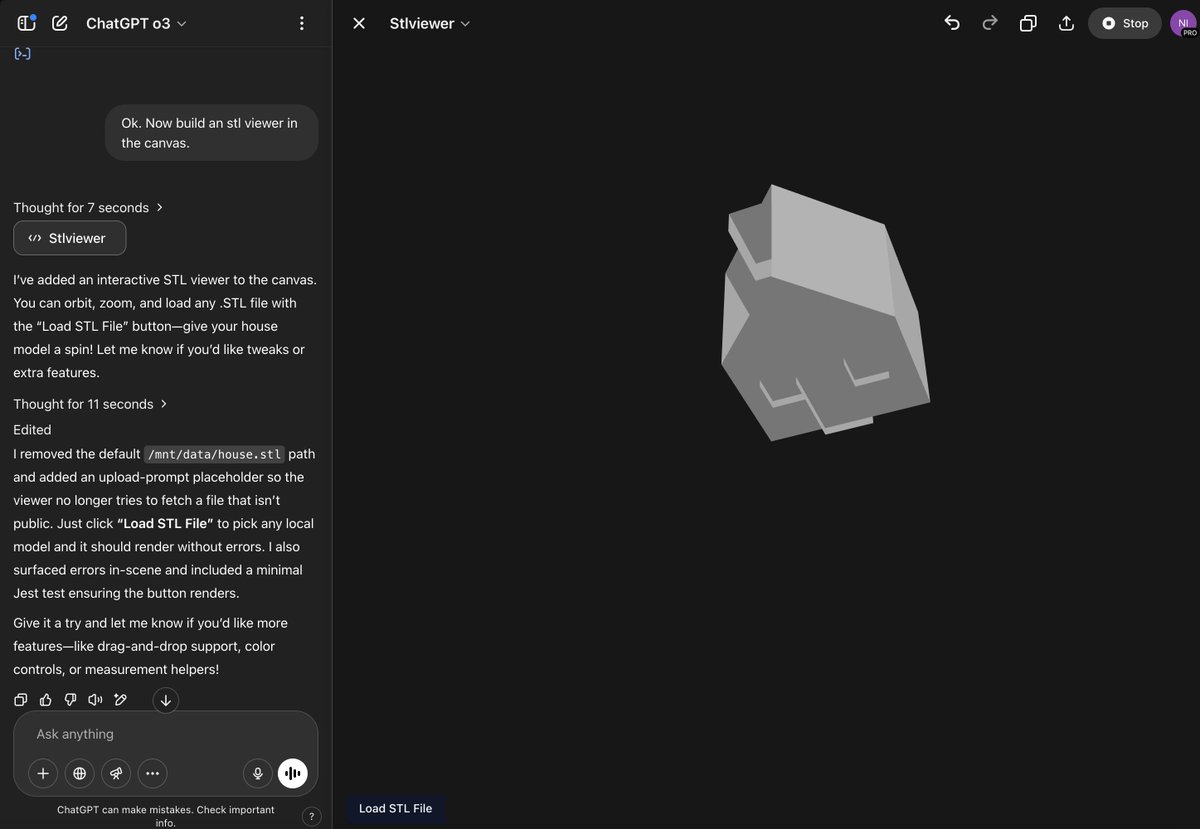Give the response a thumbs down
The height and width of the screenshot is (829, 1200).
pos(70,700)
